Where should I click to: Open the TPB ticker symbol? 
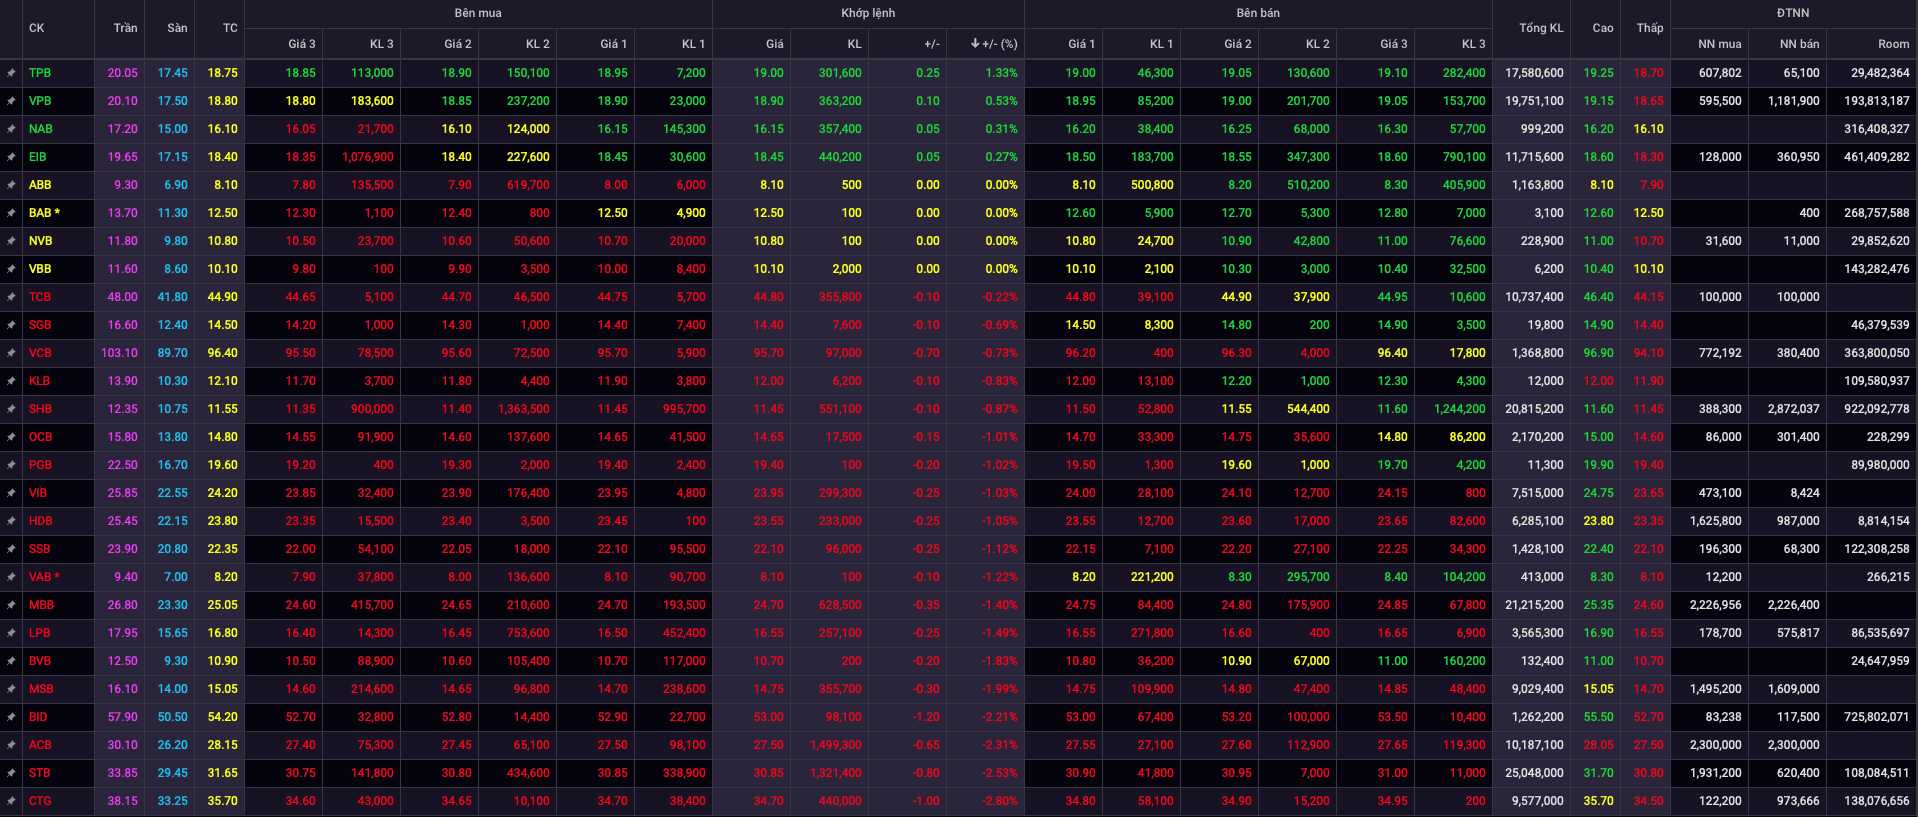click(x=40, y=73)
